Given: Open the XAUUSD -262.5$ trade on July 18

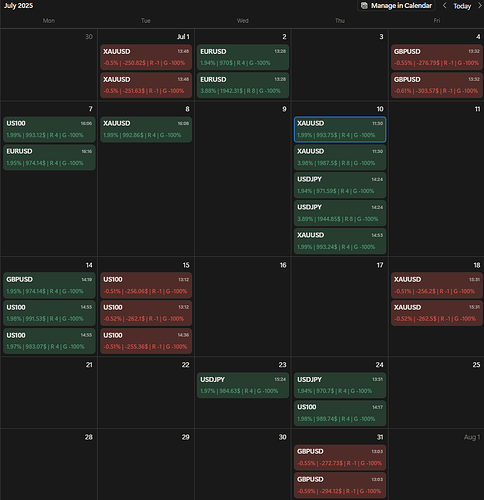Looking at the screenshot, I should pos(437,313).
